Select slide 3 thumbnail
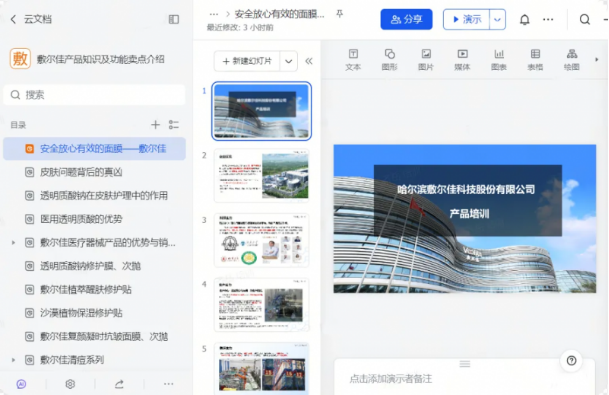Screen dimensions: 609x395 [261, 240]
